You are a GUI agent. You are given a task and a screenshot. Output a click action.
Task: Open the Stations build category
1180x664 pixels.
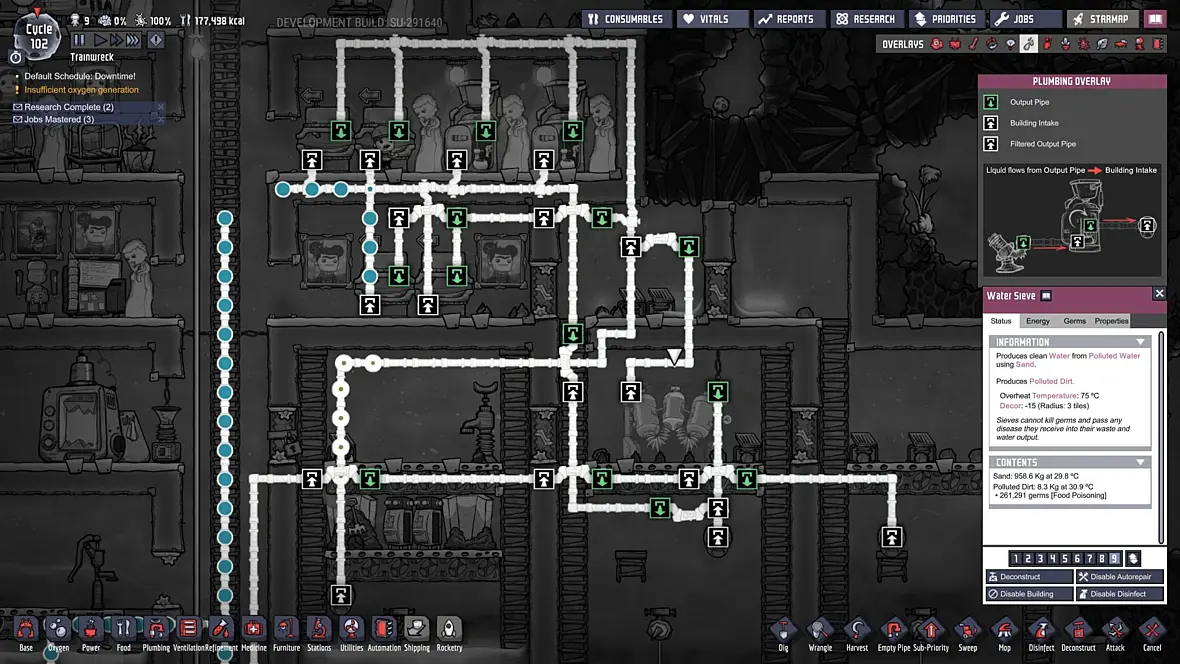tap(319, 633)
